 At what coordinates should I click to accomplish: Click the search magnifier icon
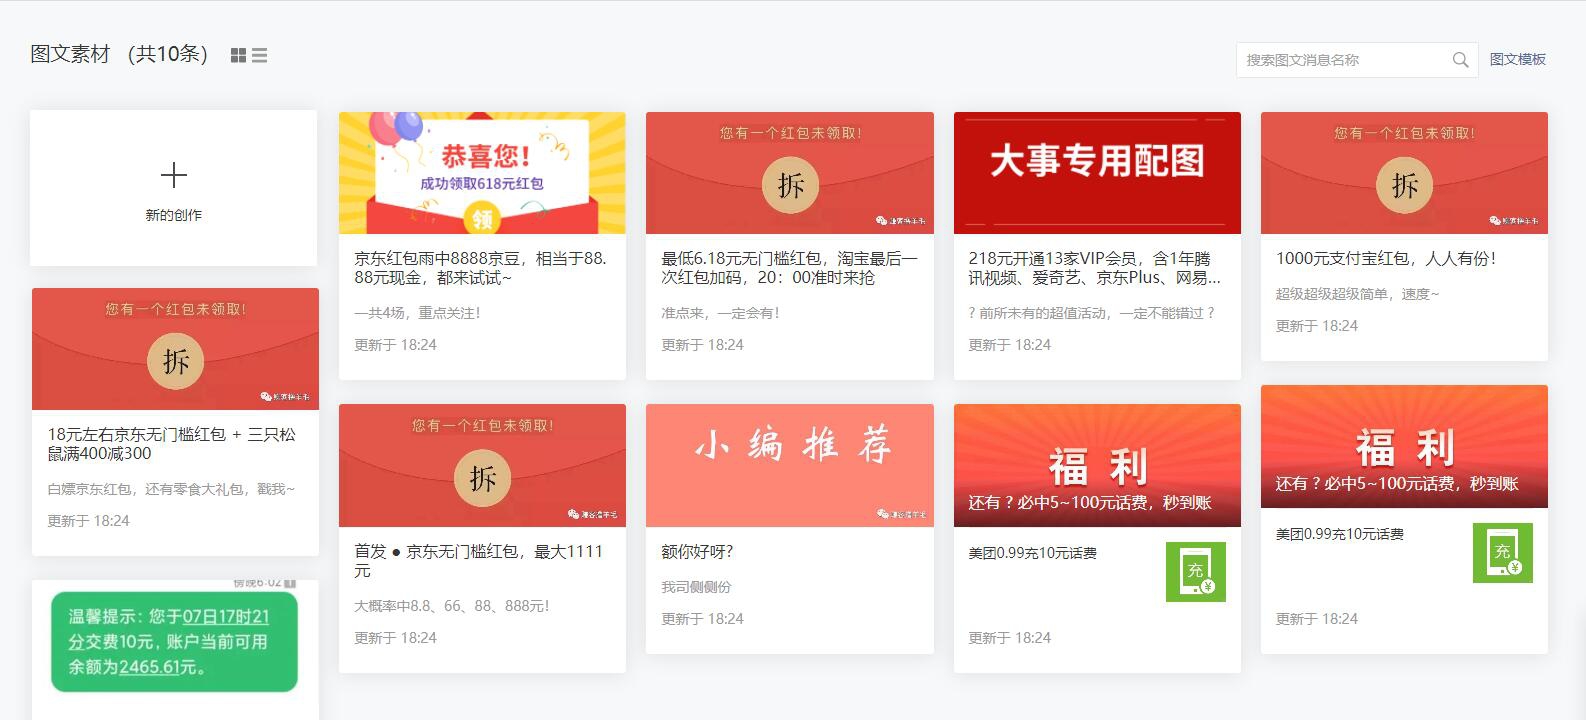point(1460,60)
